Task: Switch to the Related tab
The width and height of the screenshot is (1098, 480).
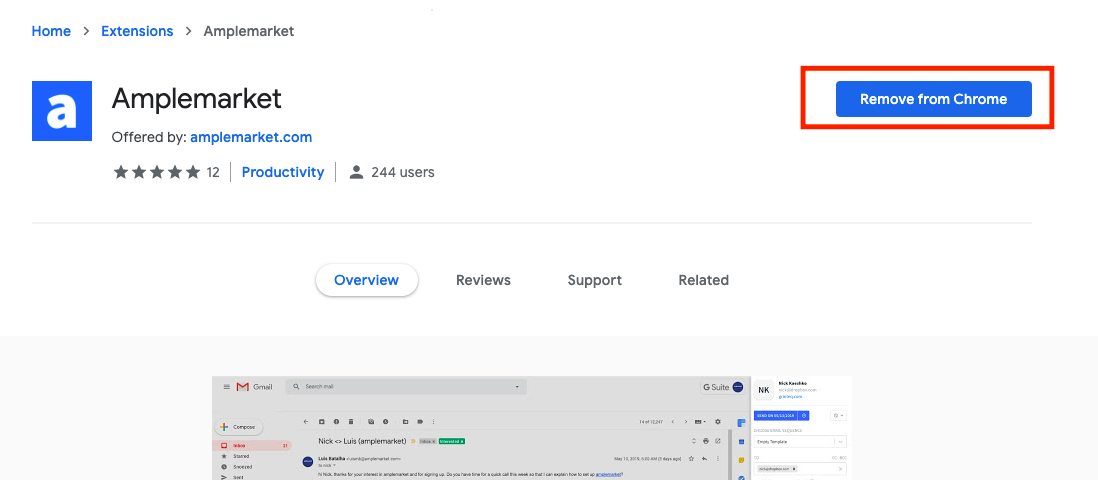Action: (x=704, y=280)
